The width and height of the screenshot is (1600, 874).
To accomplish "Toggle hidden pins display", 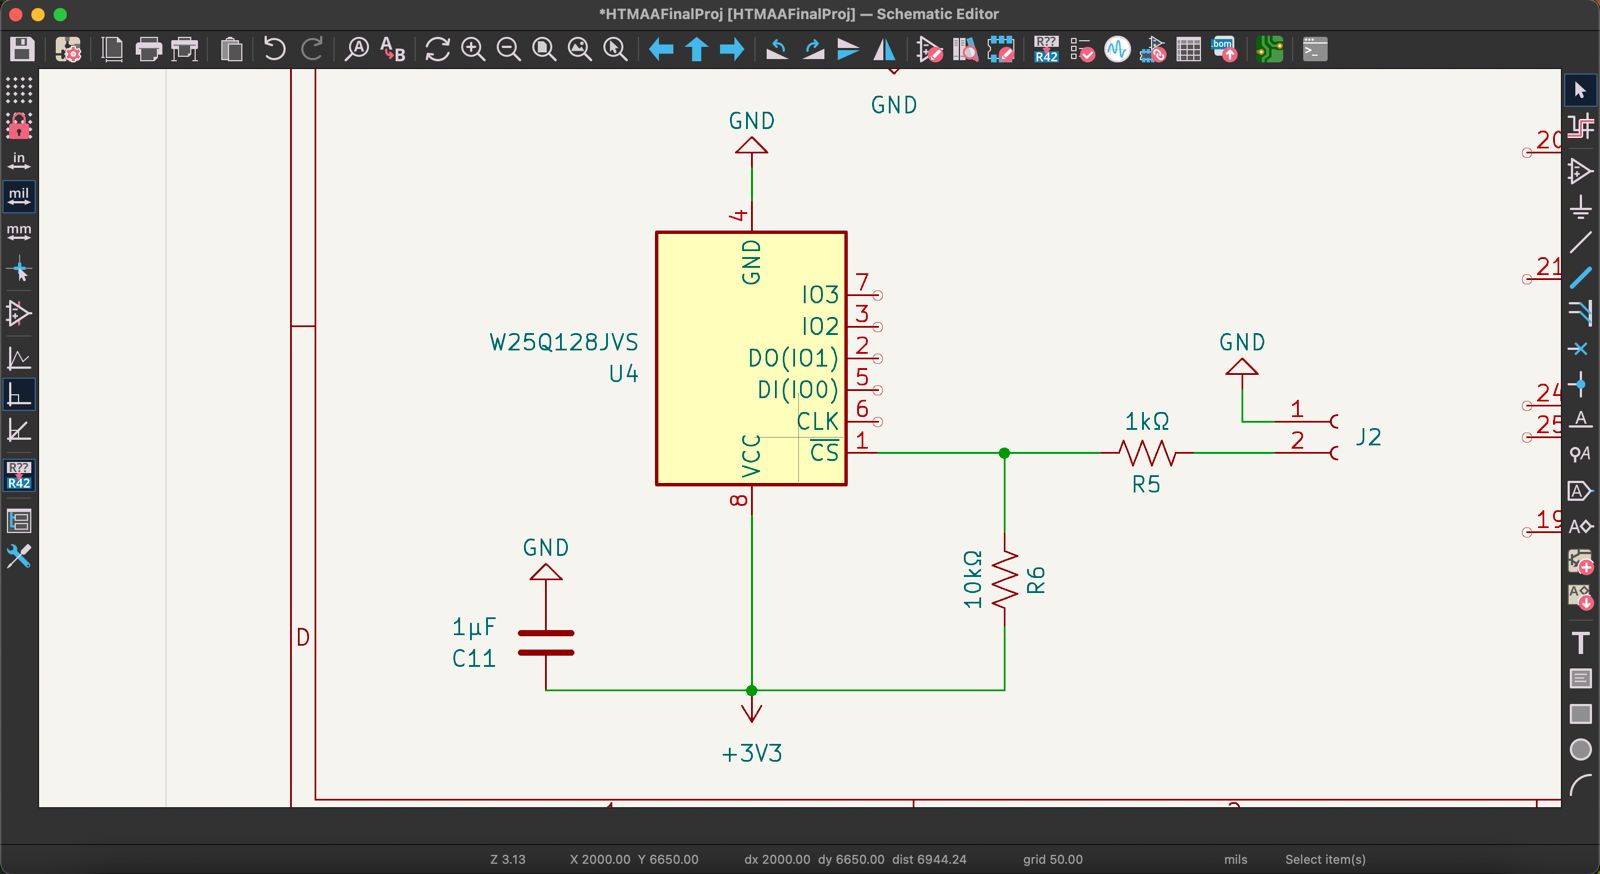I will click(x=19, y=313).
